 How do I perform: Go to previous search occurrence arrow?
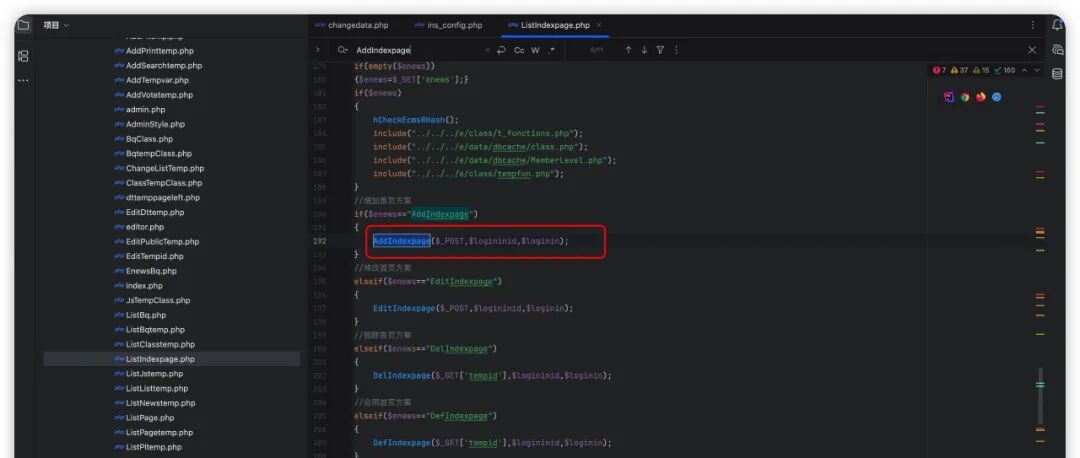pyautogui.click(x=628, y=50)
